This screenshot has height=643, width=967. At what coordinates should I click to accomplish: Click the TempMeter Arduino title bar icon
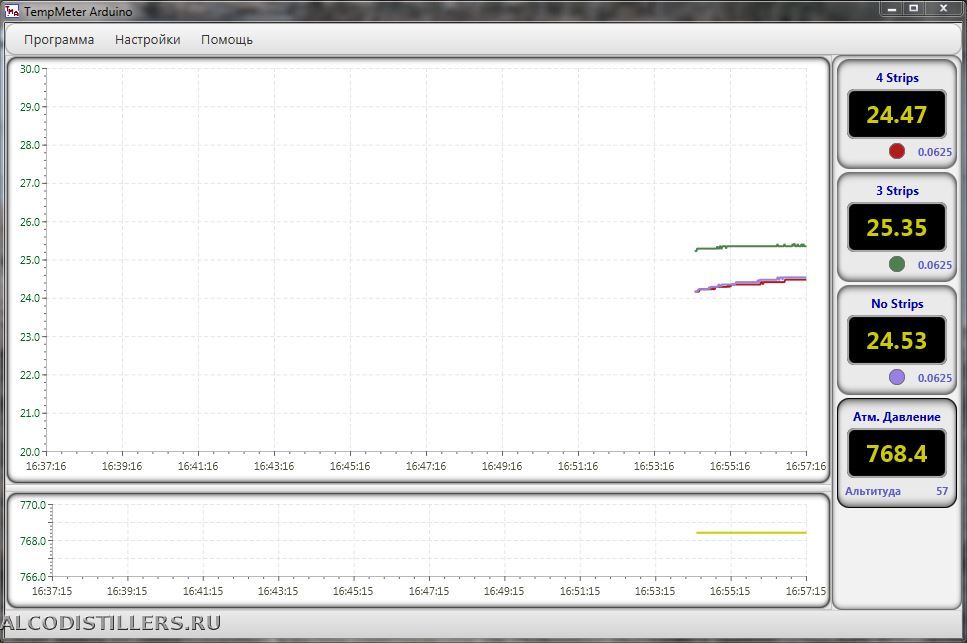click(x=12, y=10)
